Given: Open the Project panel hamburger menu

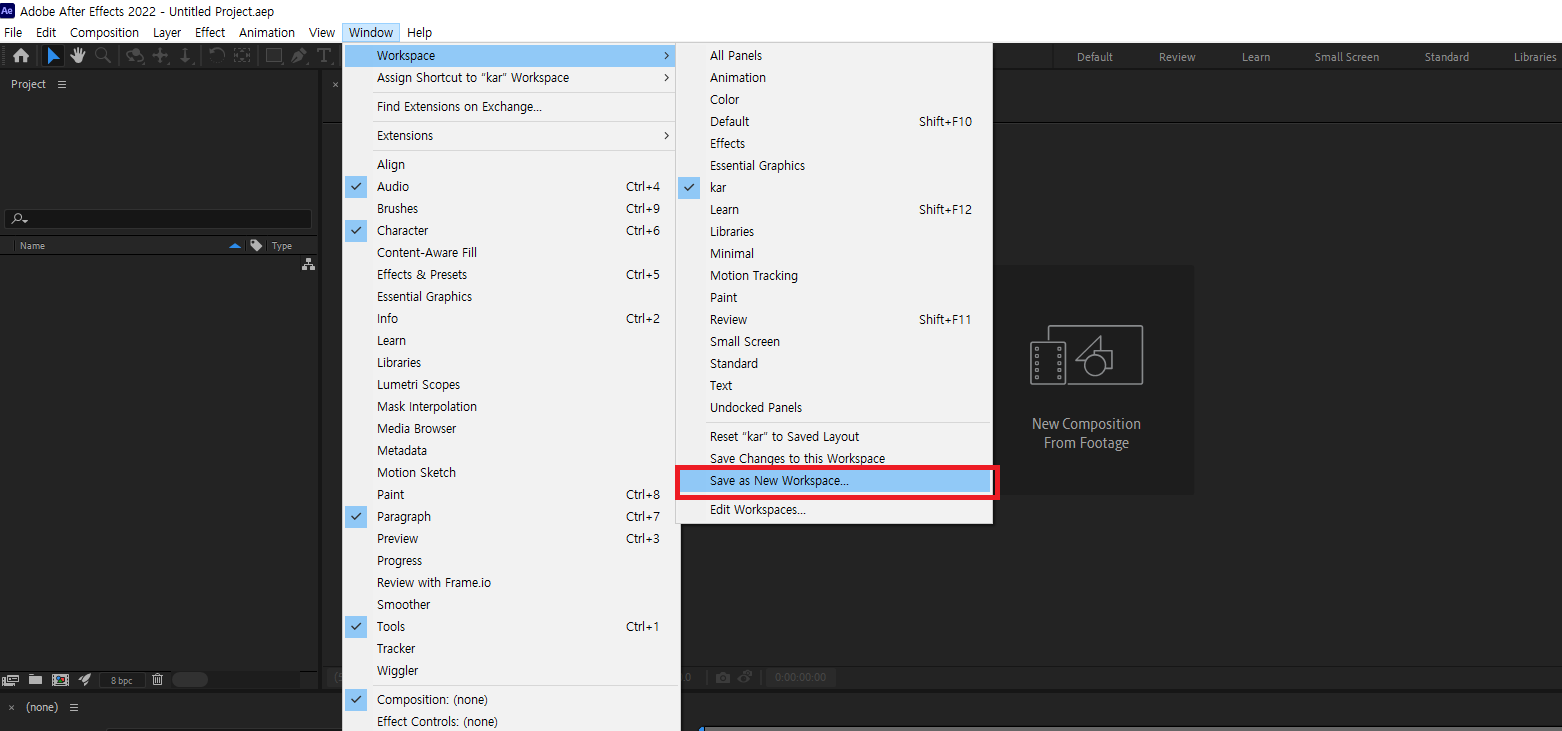Looking at the screenshot, I should pos(62,84).
